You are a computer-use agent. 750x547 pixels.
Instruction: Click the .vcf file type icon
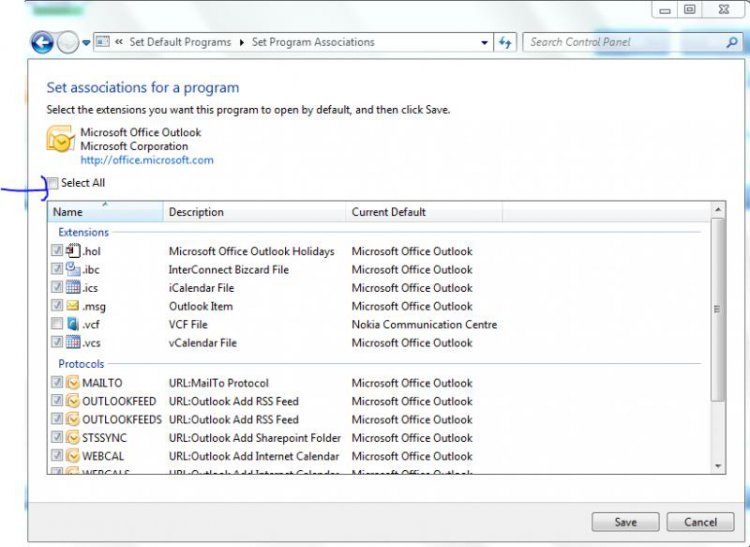tap(73, 324)
